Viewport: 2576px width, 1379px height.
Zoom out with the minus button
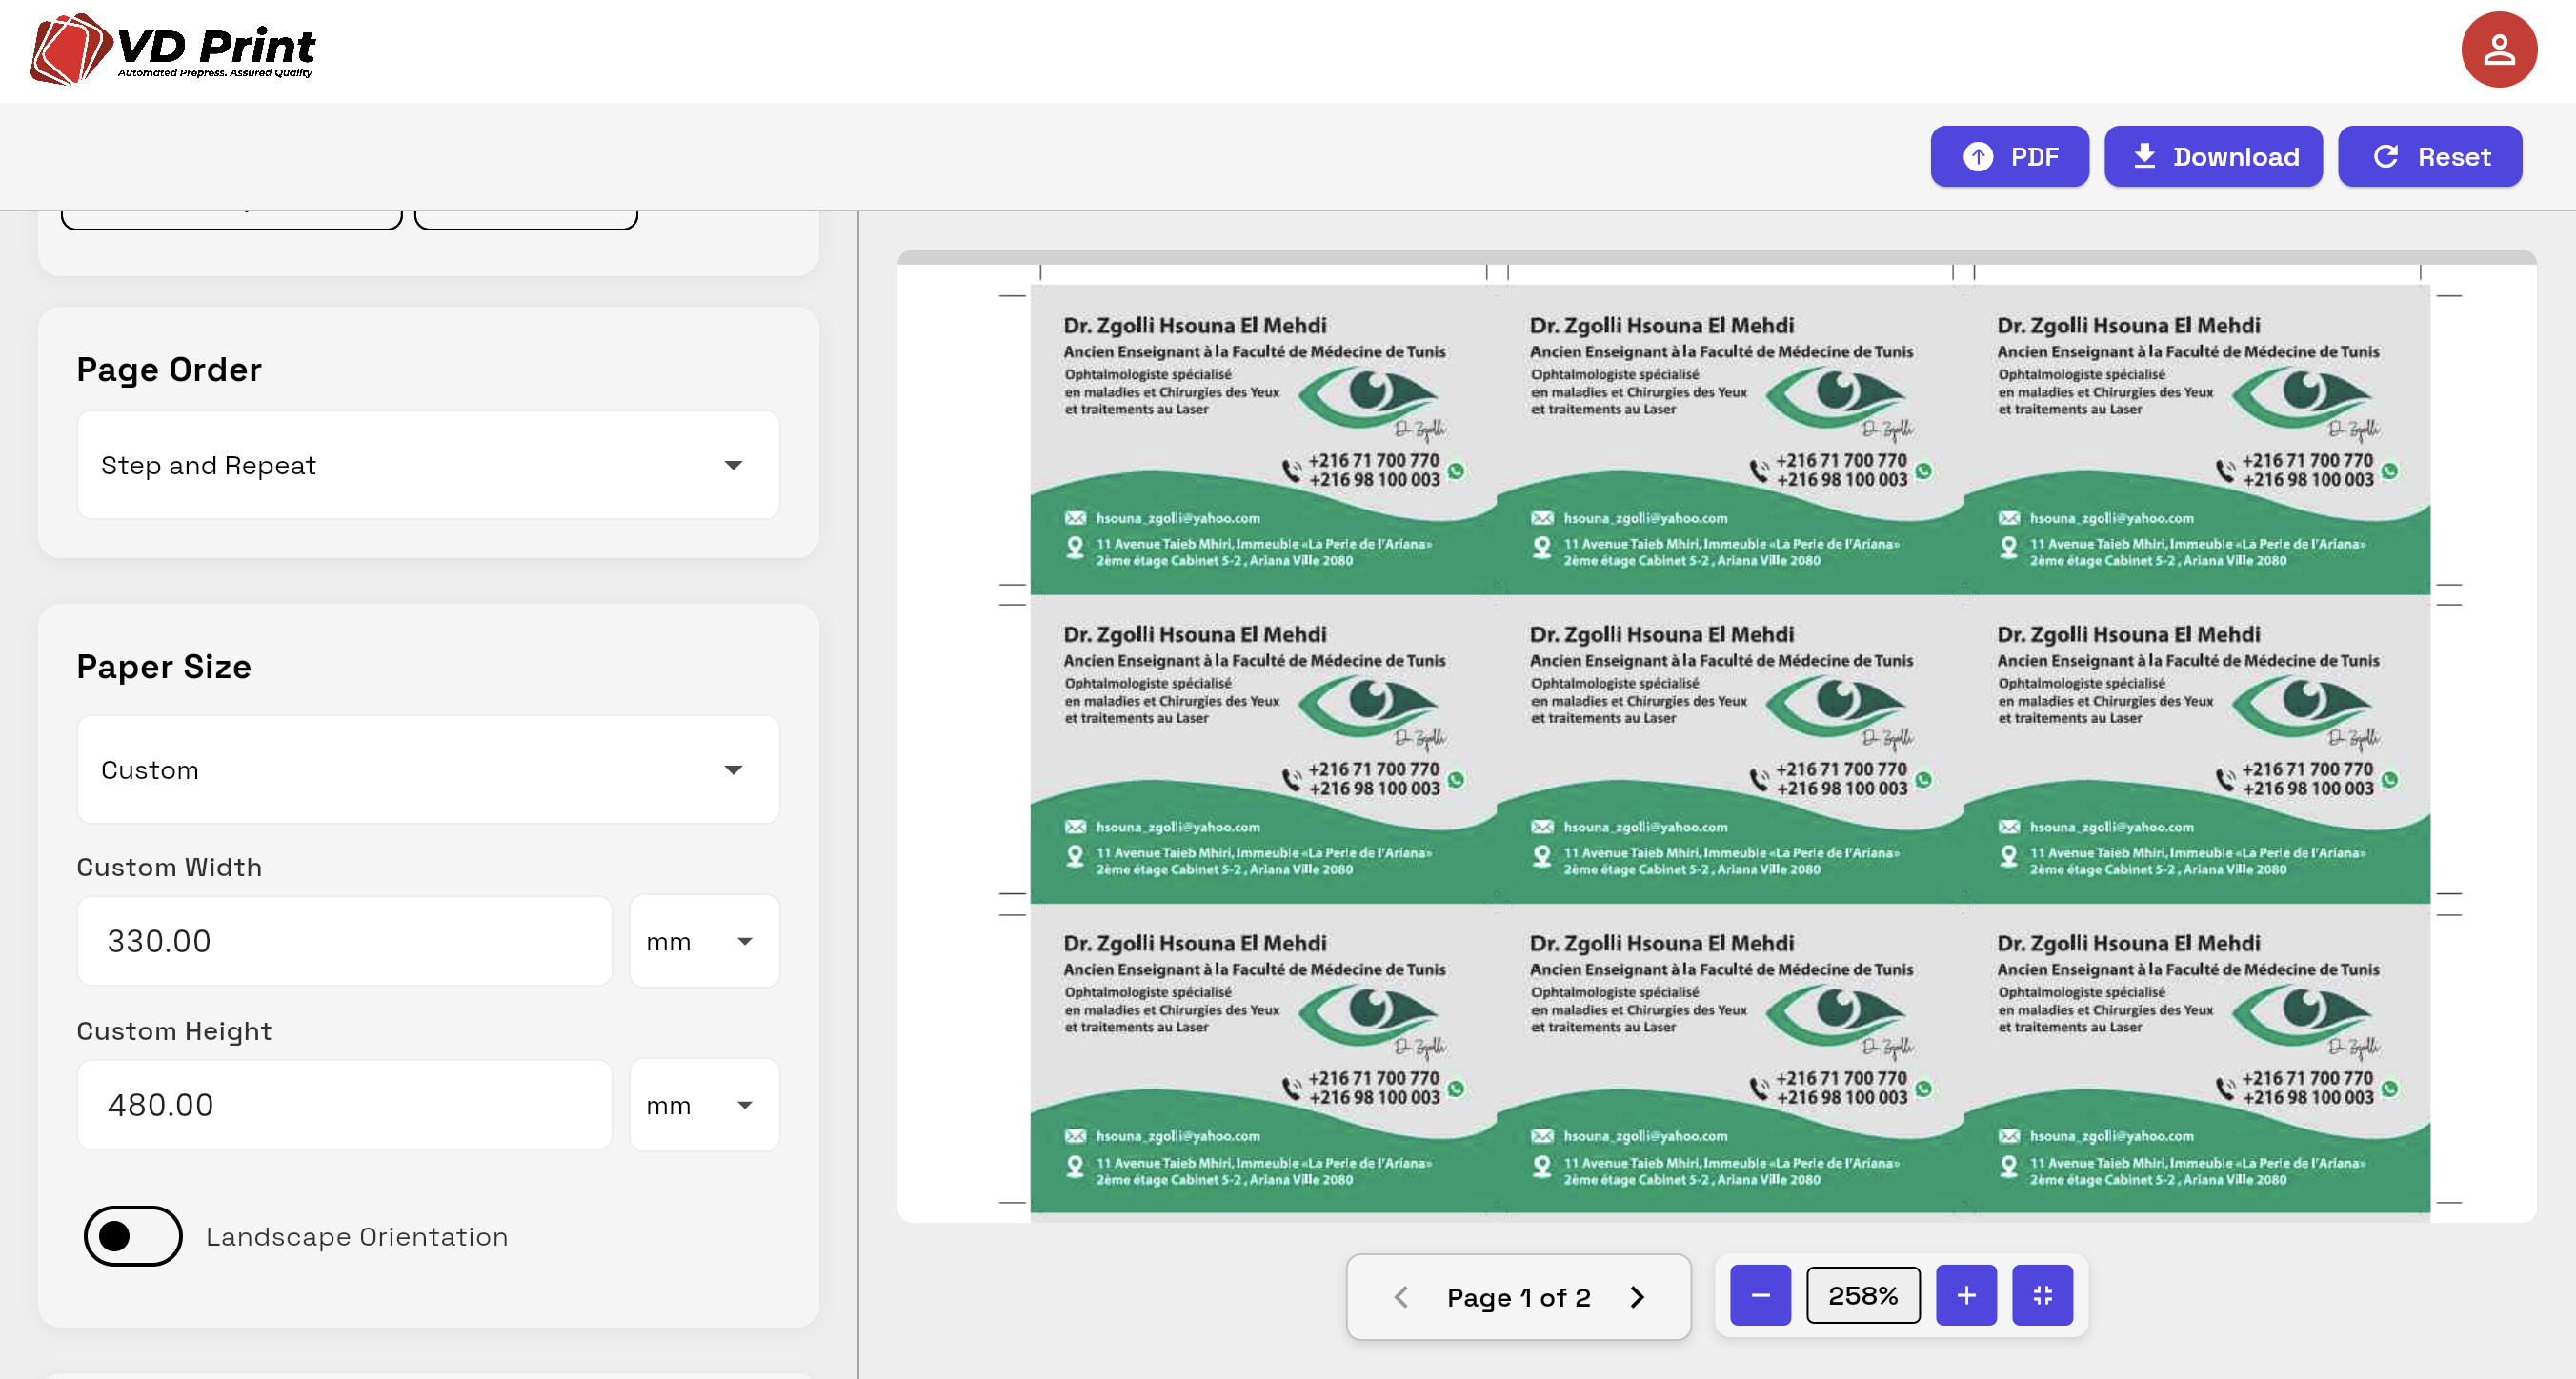1760,1295
